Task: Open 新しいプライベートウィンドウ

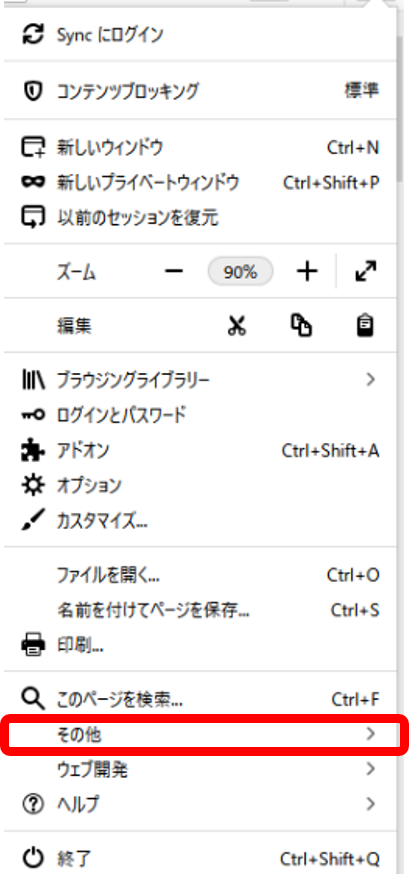Action: 200,182
